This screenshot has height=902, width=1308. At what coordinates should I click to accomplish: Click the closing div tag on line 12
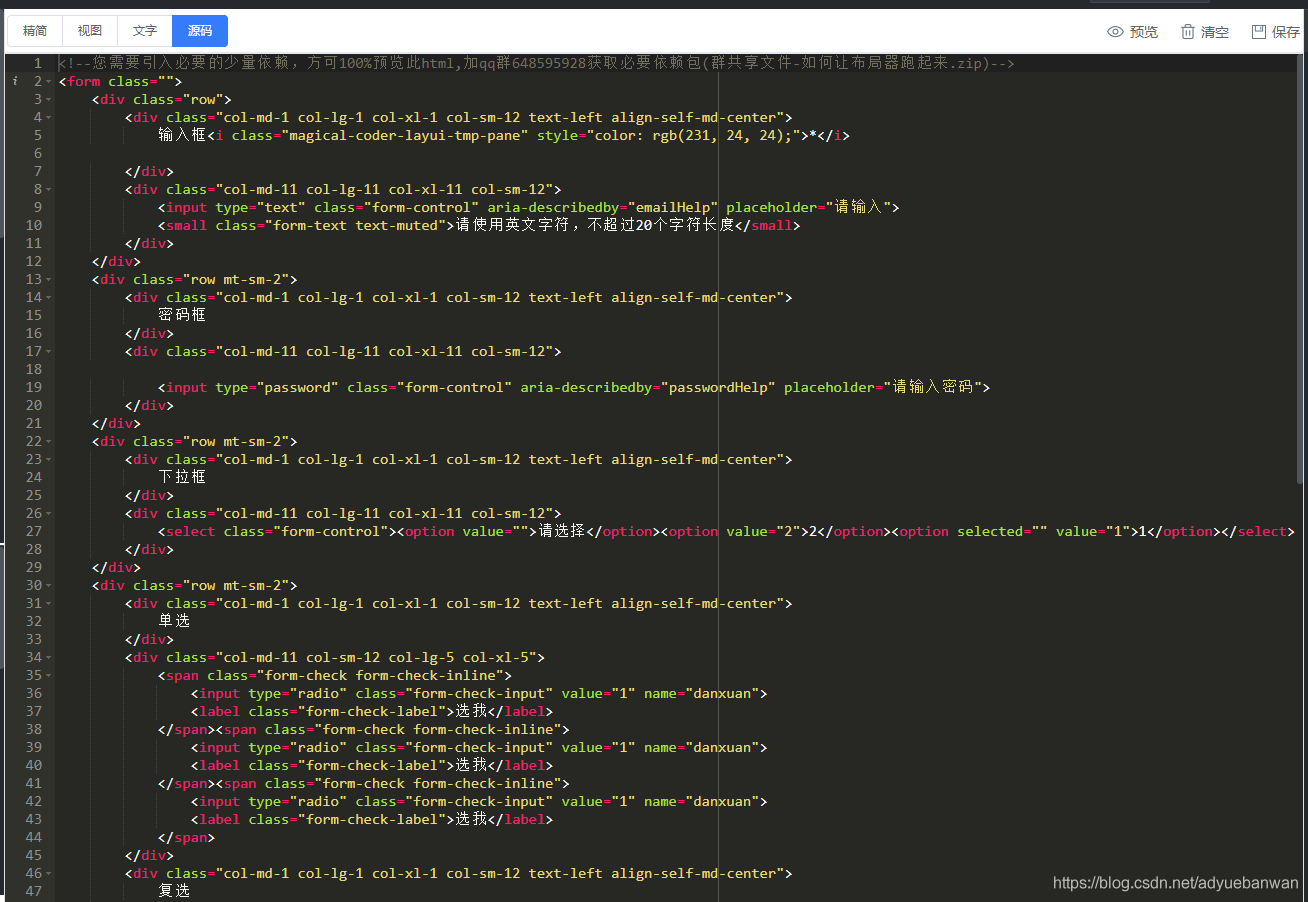click(116, 261)
